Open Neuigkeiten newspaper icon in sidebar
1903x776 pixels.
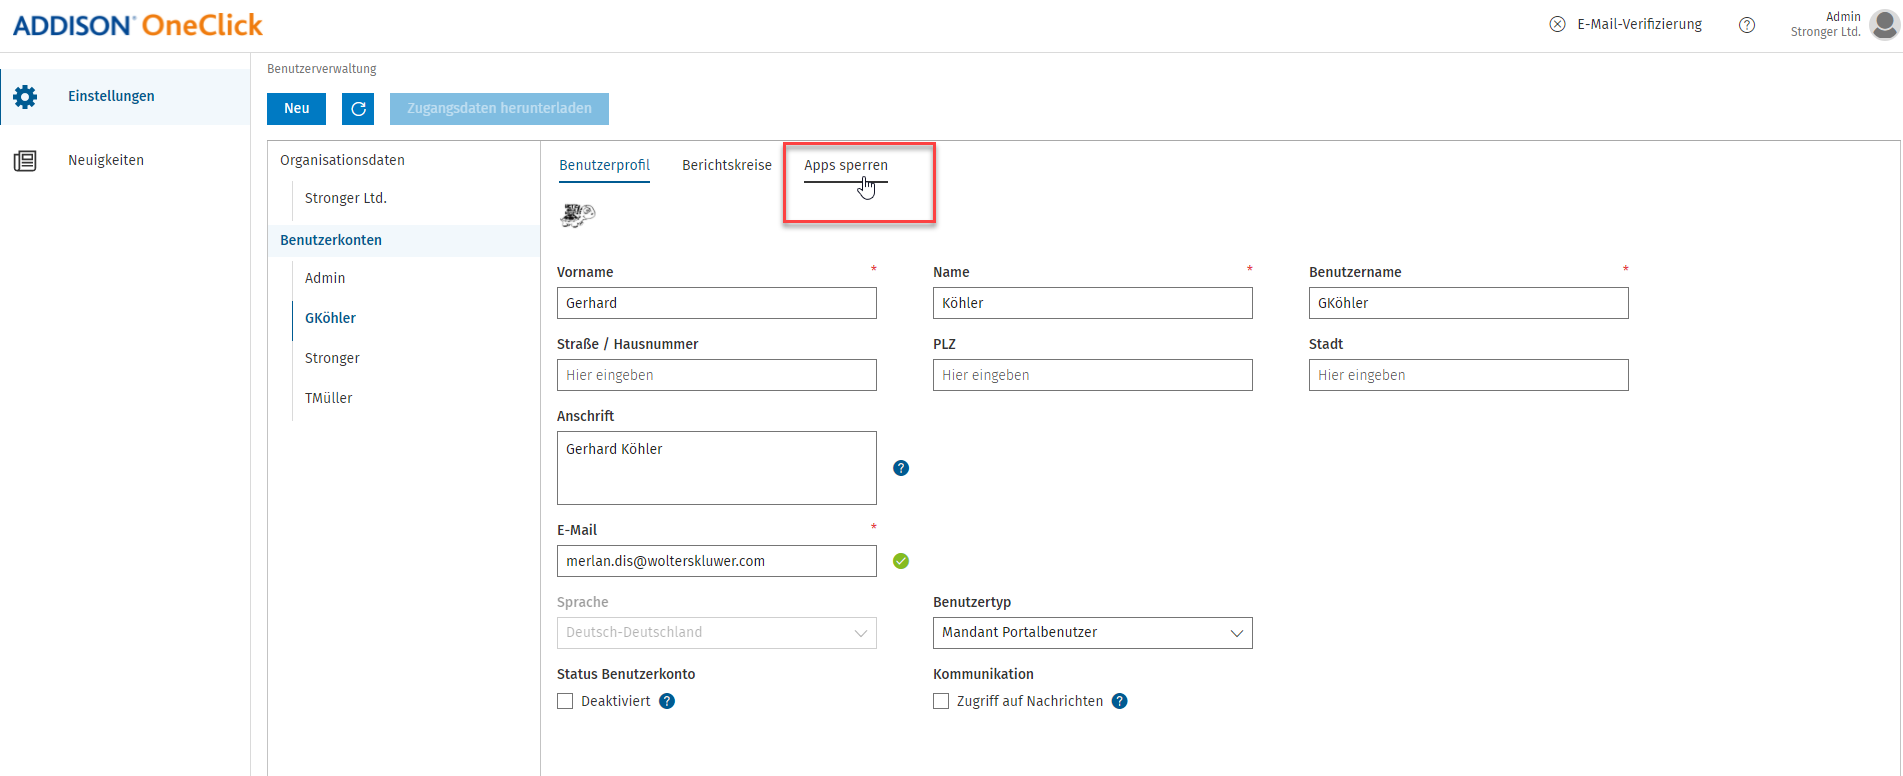coord(25,161)
